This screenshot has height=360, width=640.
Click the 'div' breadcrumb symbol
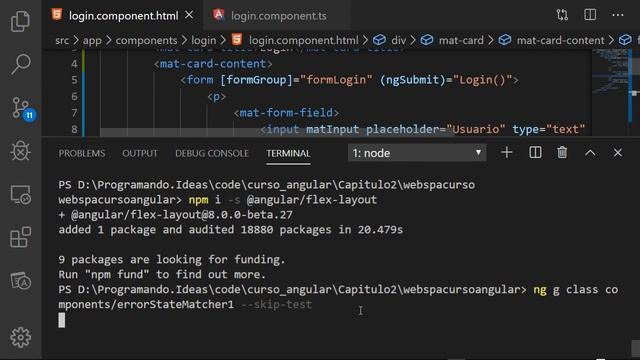point(398,40)
